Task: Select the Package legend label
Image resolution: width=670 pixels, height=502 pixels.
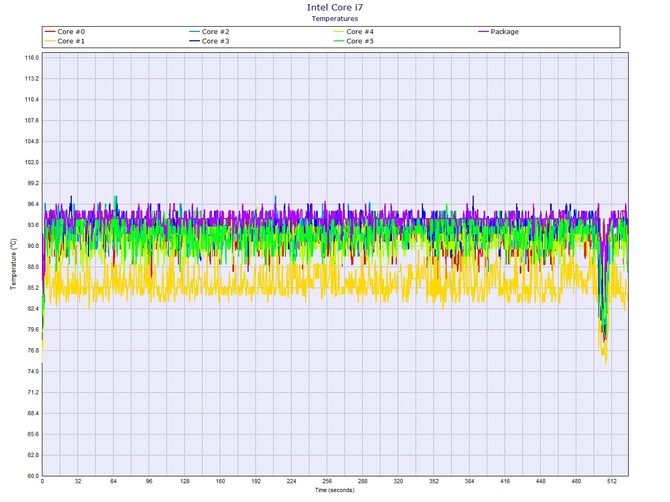Action: 505,32
